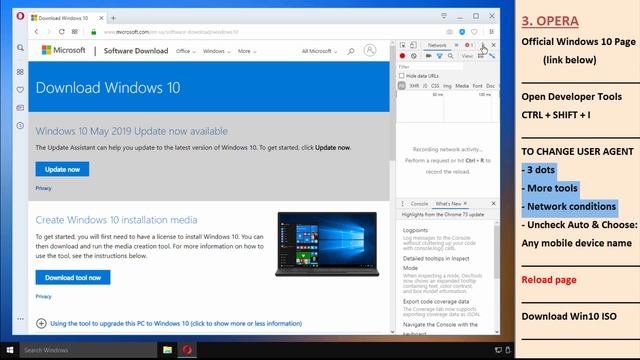640x360 pixels.
Task: Open the blue ad blocker shield
Action: point(462,32)
